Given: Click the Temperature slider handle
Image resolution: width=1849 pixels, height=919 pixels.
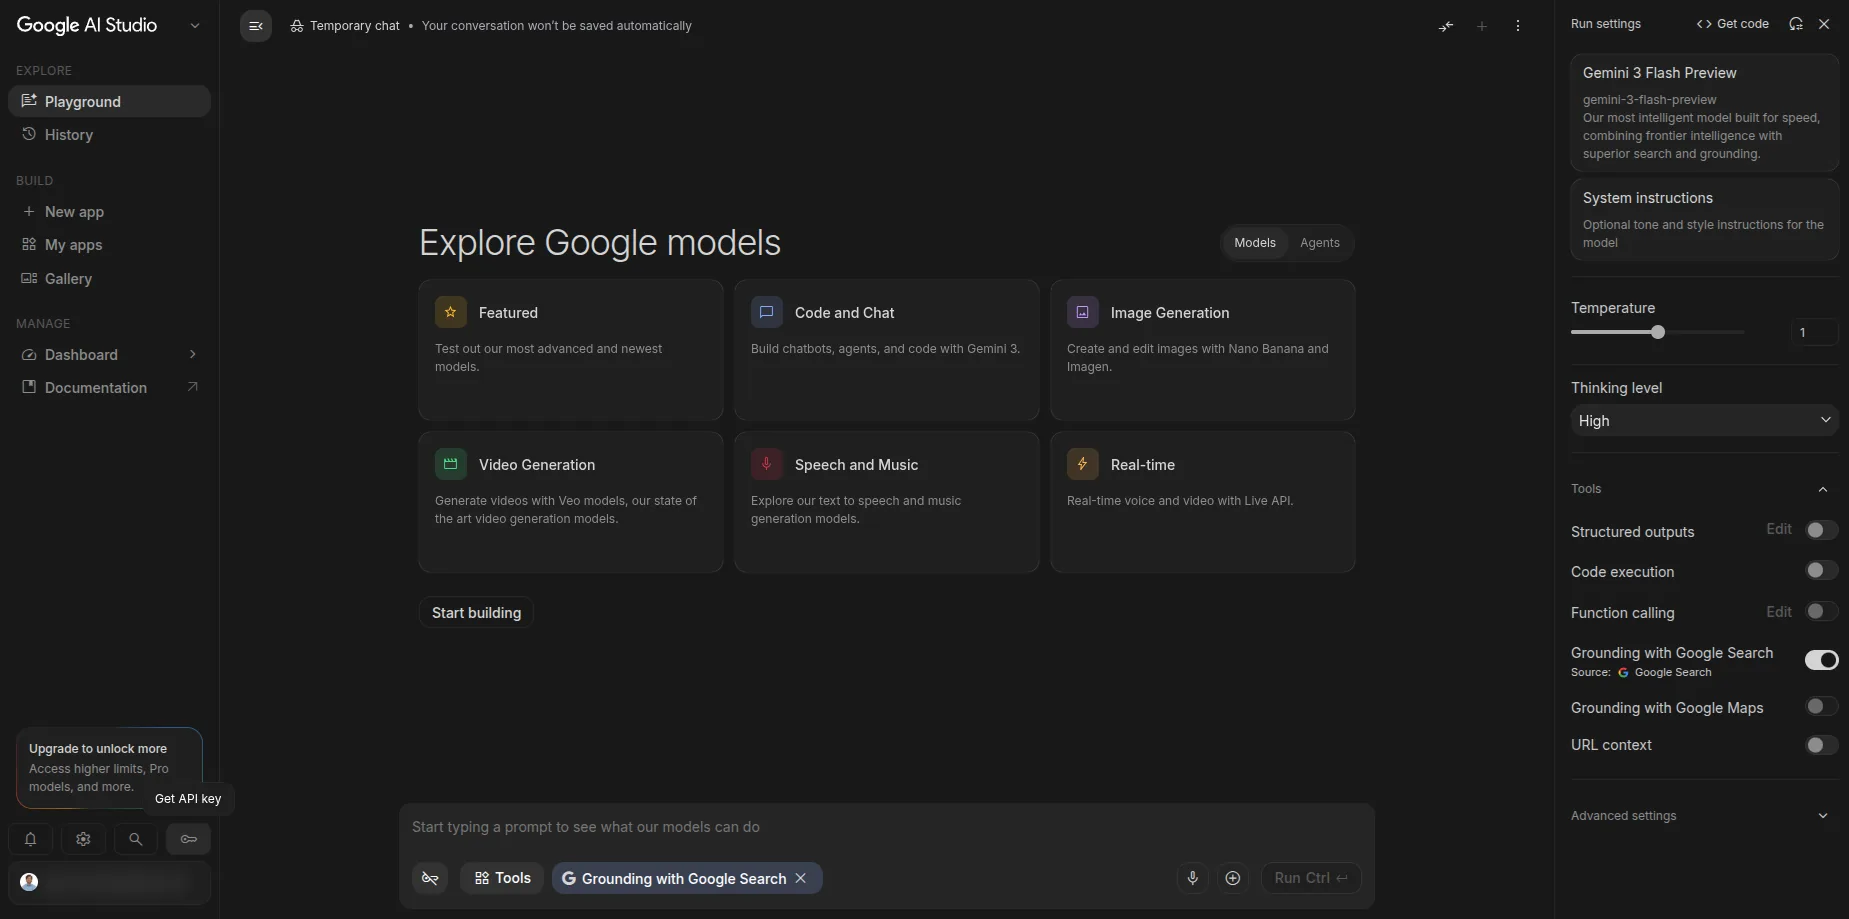Looking at the screenshot, I should point(1658,332).
